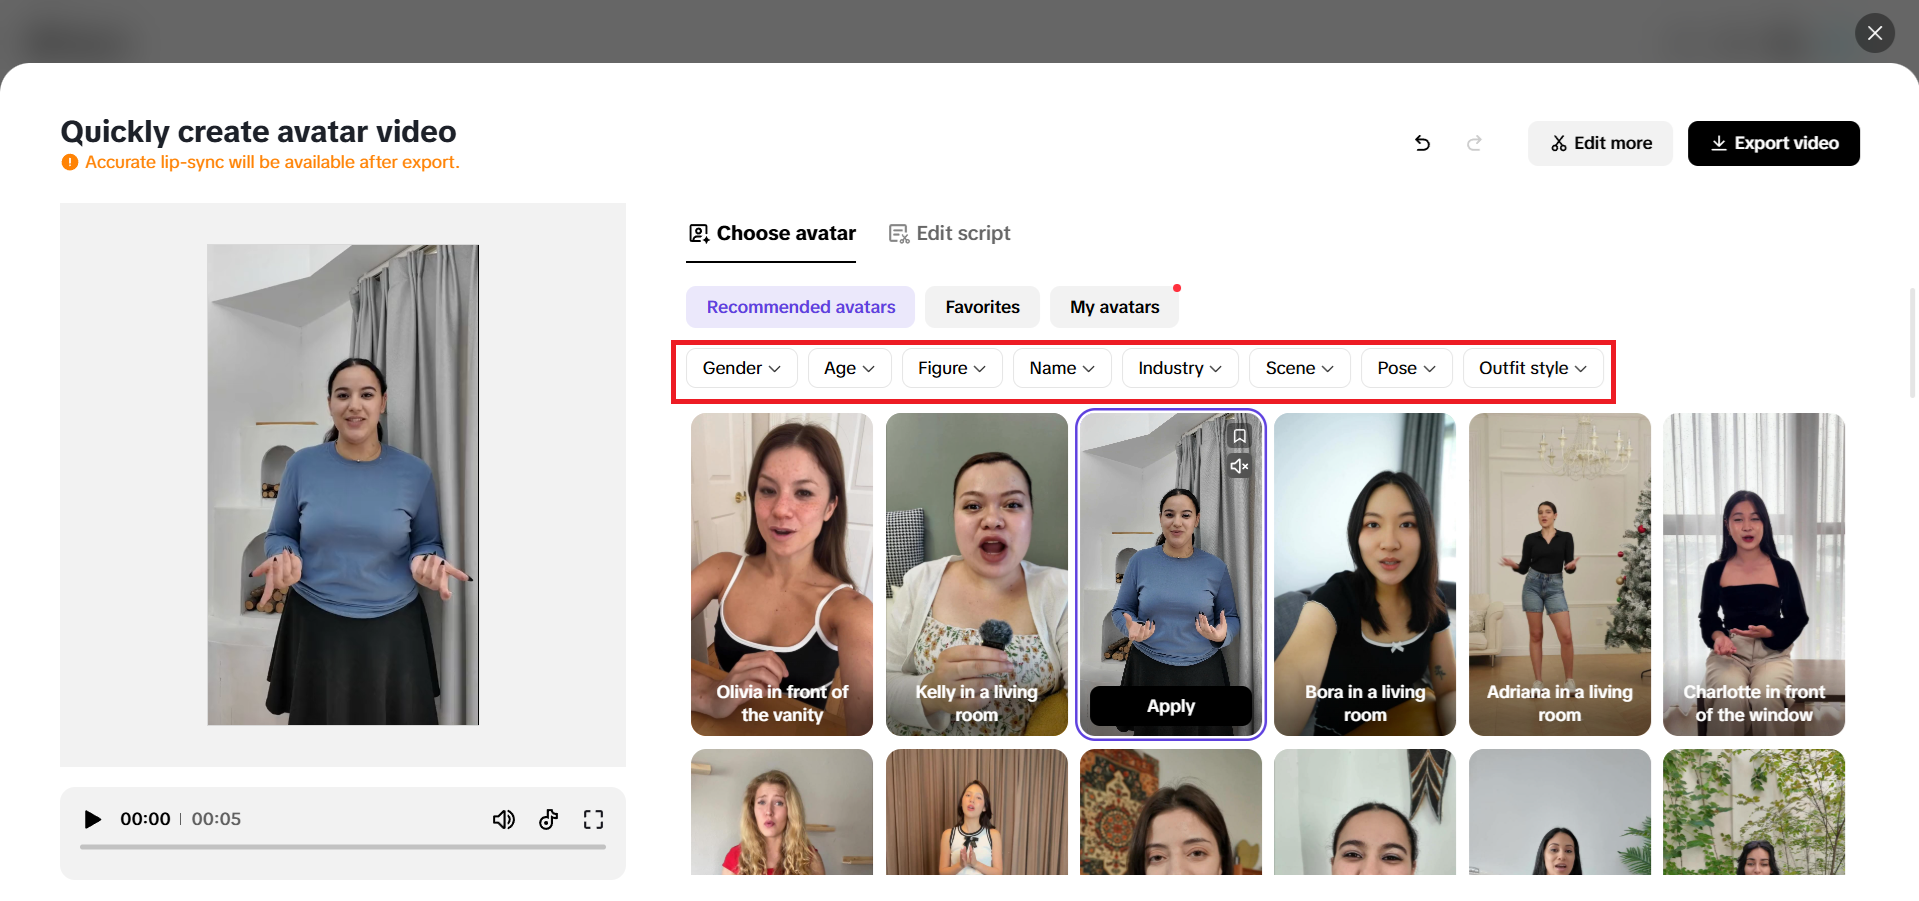This screenshot has height=901, width=1919.
Task: Redo the last change
Action: [x=1474, y=143]
